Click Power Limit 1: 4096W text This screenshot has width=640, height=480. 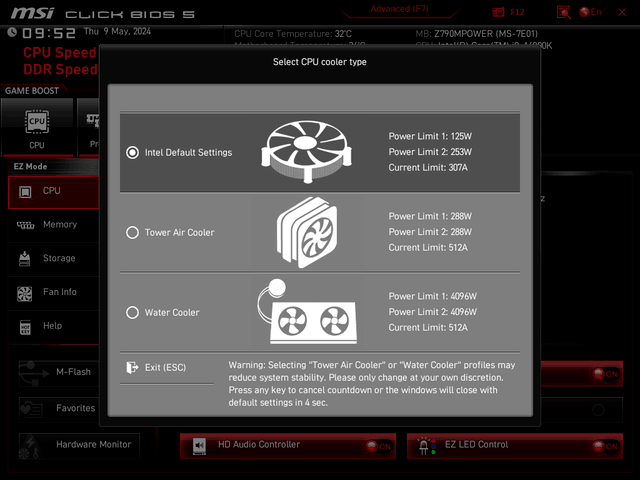[432, 296]
